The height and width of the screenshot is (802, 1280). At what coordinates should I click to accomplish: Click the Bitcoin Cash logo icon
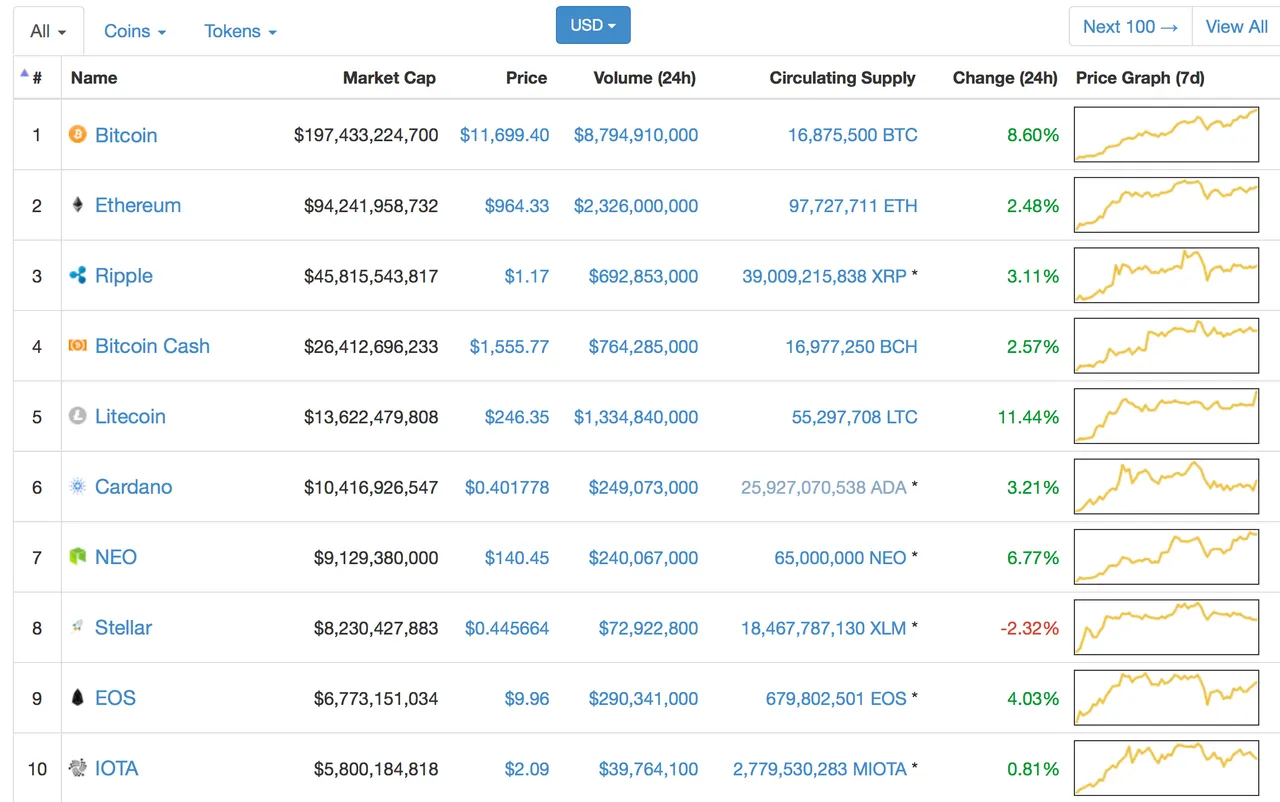pyautogui.click(x=77, y=345)
